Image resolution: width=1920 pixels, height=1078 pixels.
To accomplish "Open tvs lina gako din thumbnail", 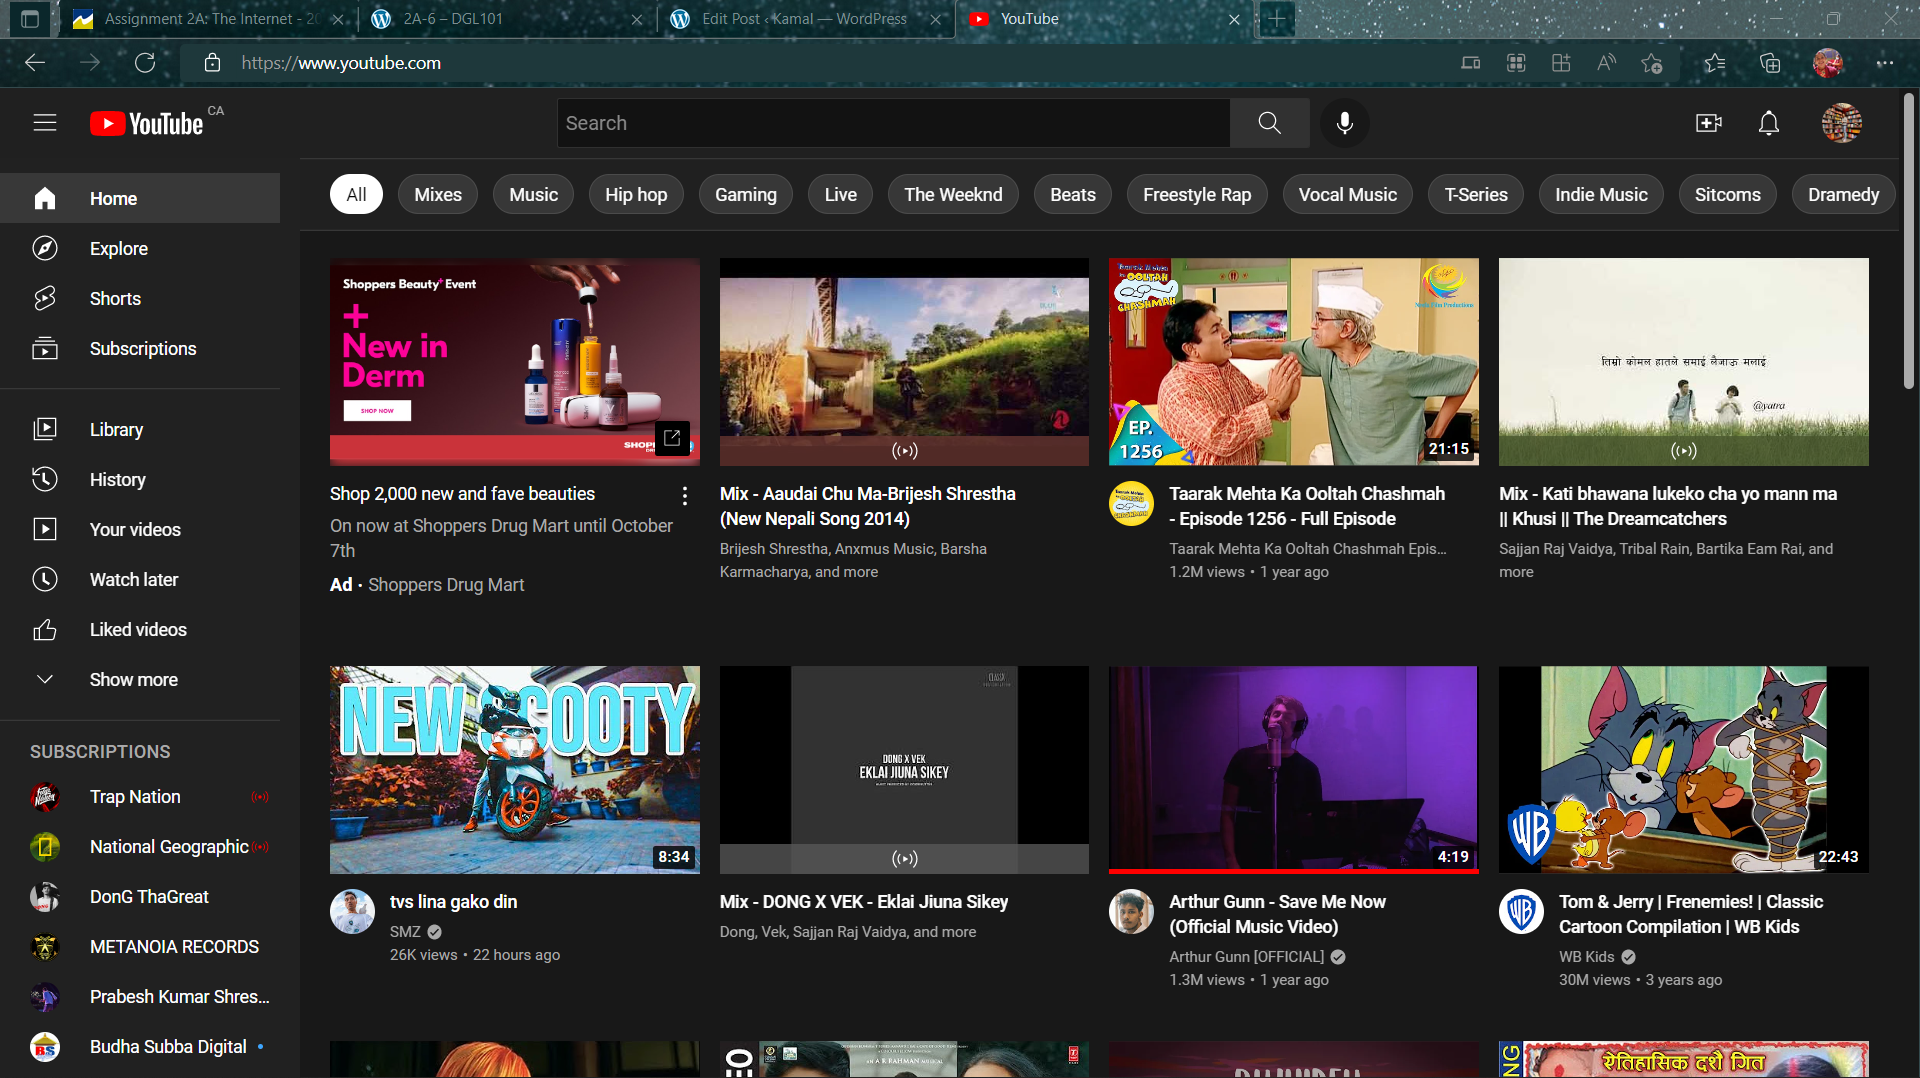I will tap(514, 770).
